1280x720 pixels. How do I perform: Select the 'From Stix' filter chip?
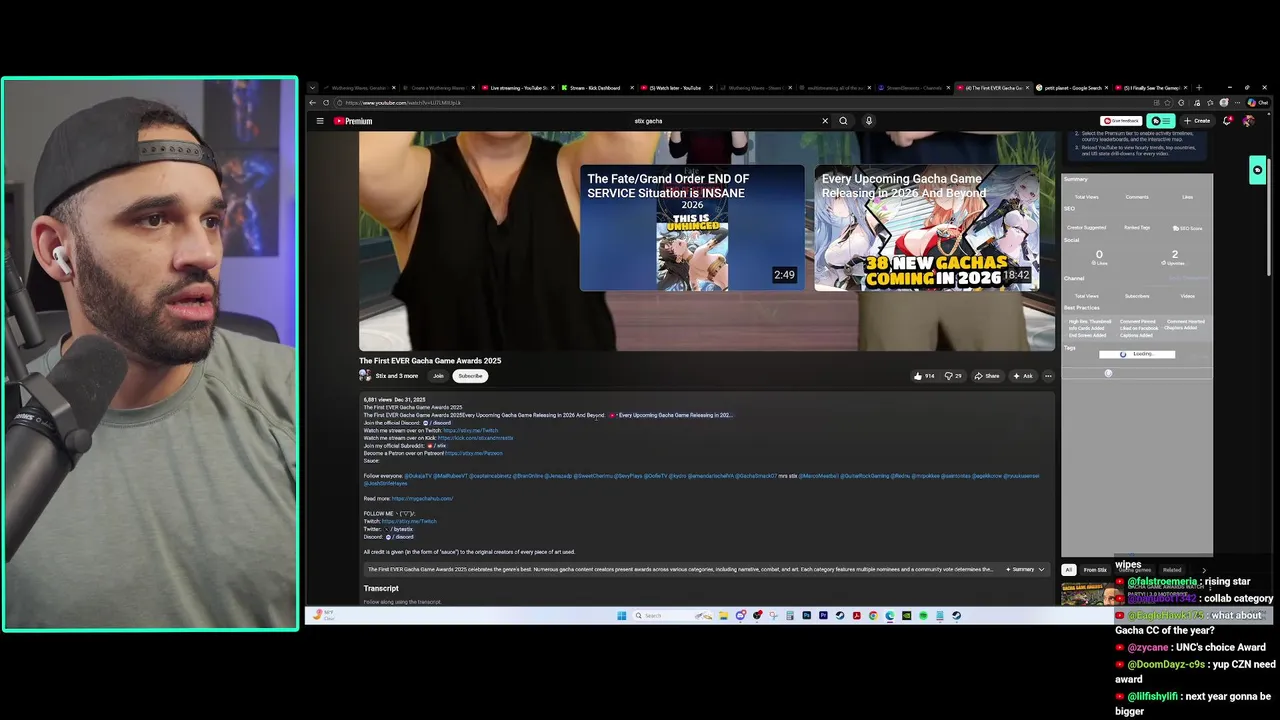(1095, 570)
